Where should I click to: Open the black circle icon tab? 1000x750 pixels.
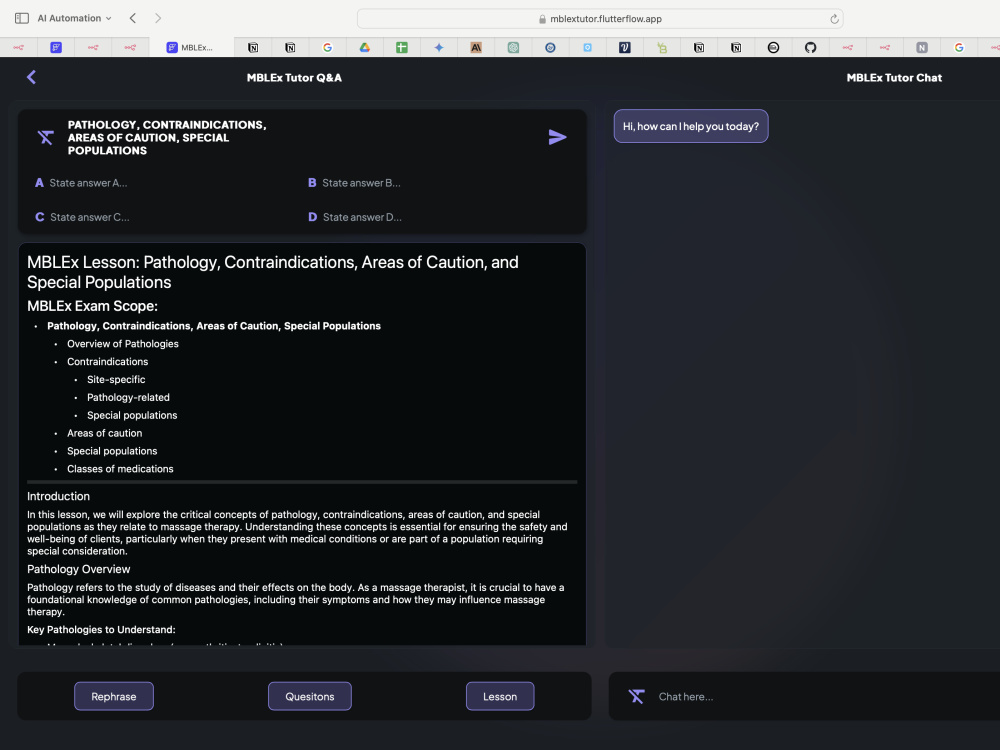click(x=773, y=47)
